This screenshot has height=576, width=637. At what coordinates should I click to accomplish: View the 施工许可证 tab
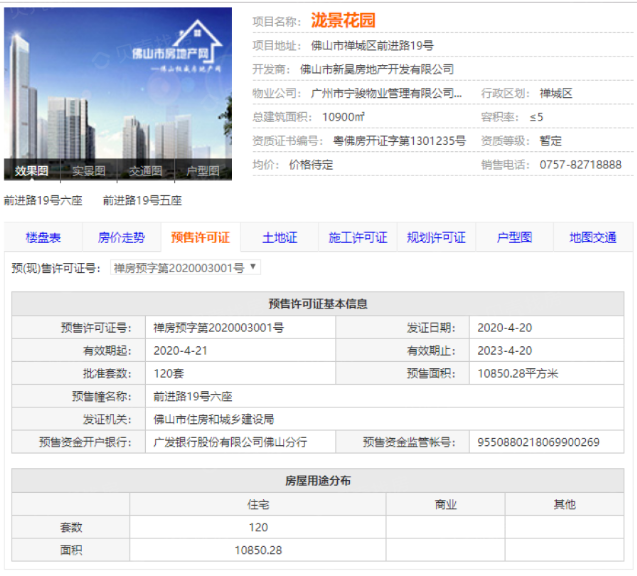(x=358, y=238)
